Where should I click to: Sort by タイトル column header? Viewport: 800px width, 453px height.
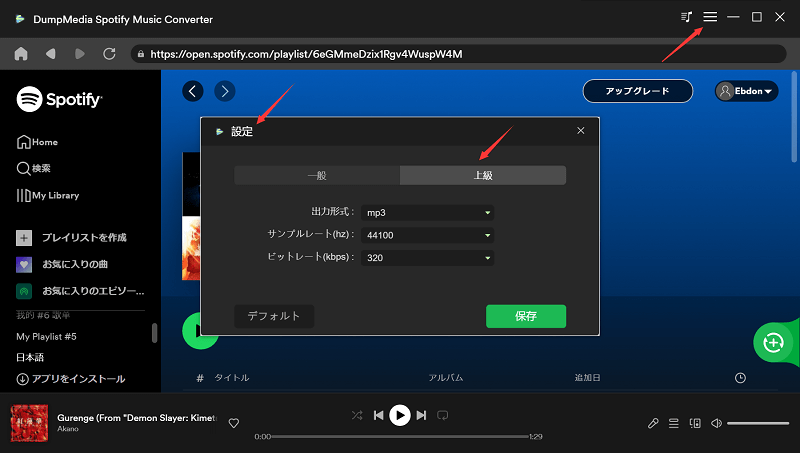point(232,378)
